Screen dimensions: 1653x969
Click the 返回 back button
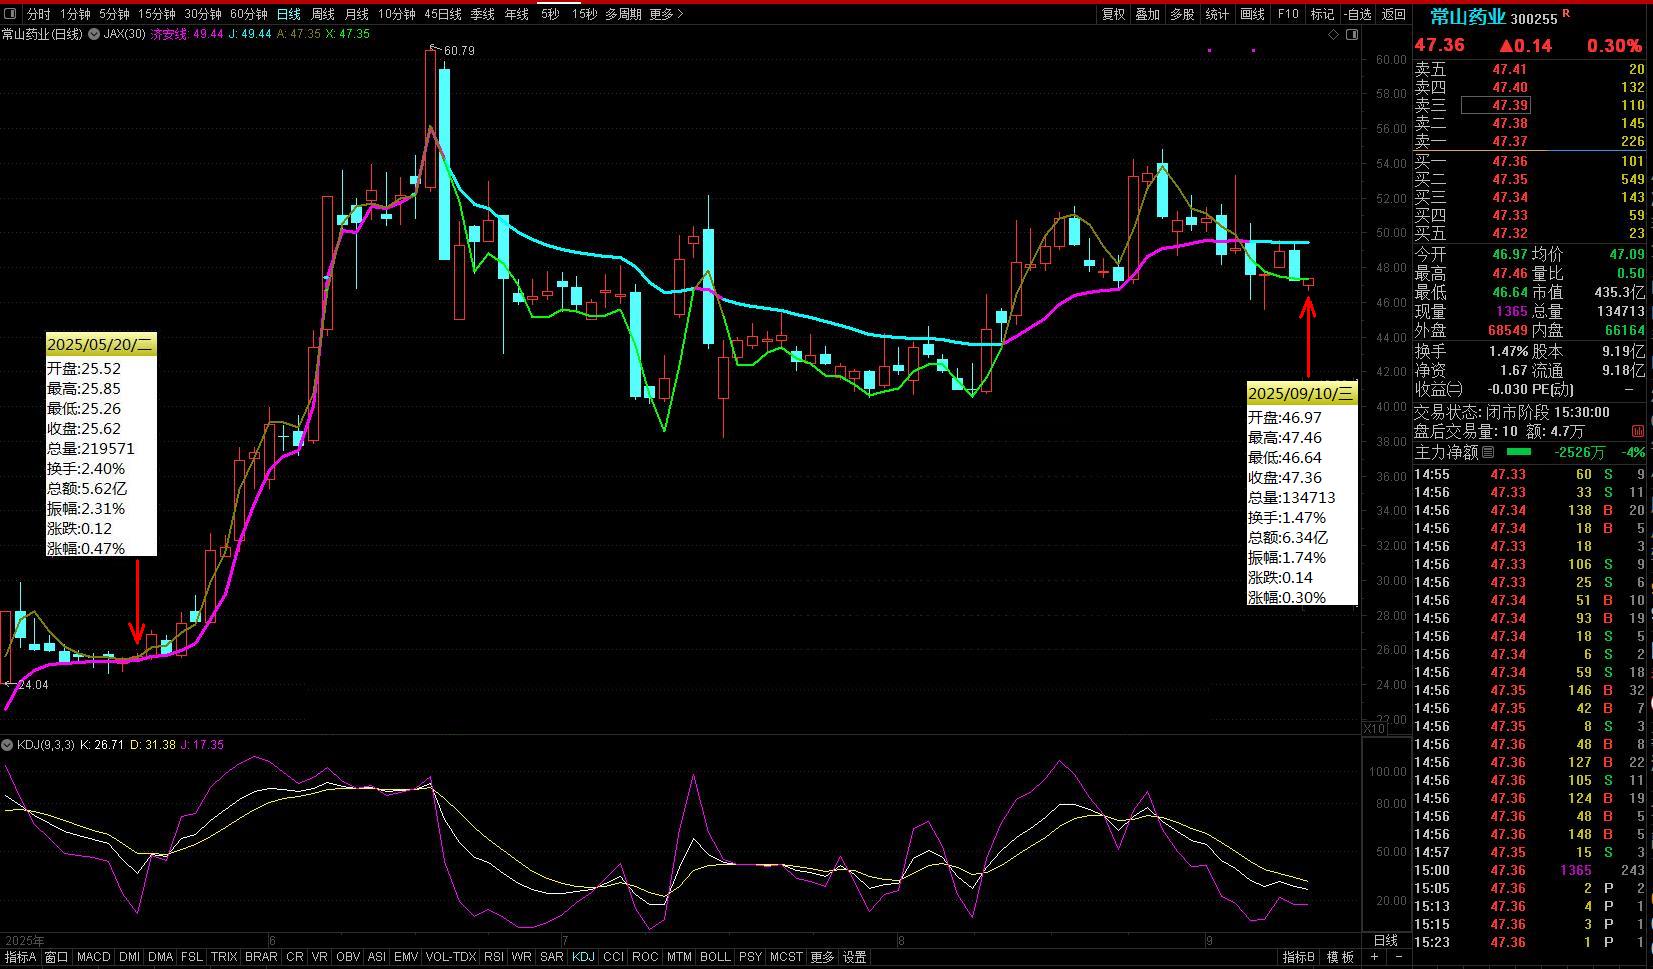pyautogui.click(x=1394, y=14)
